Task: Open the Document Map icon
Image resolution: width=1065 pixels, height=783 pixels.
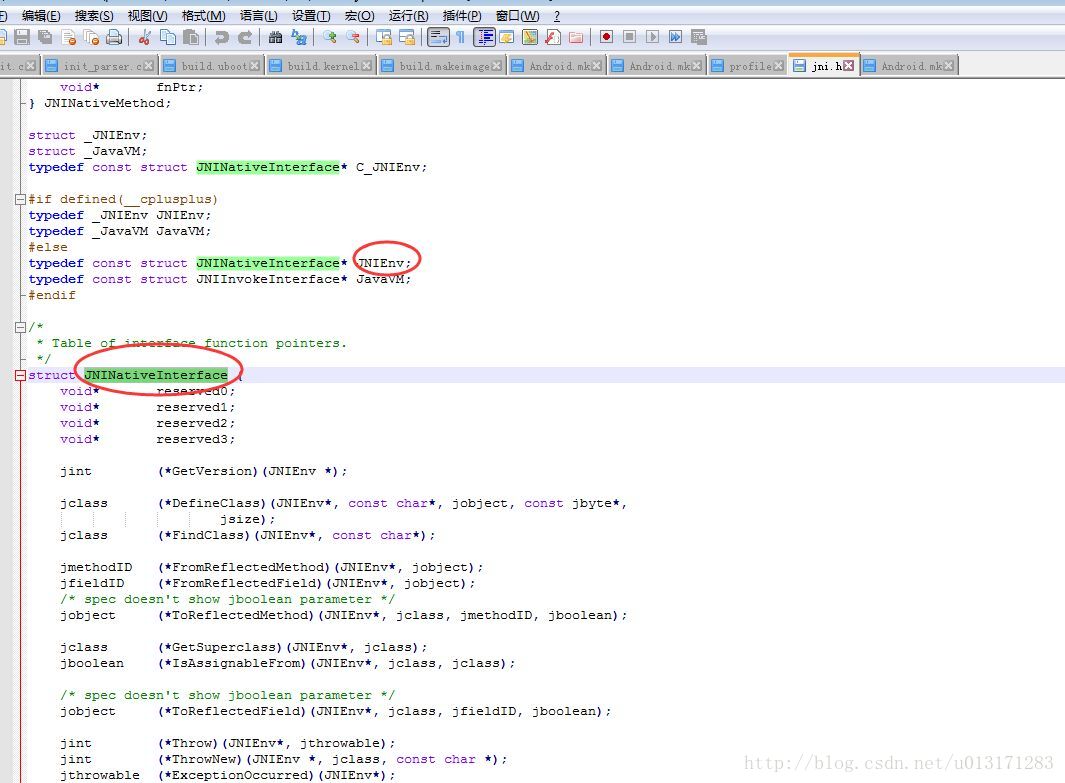Action: click(530, 37)
